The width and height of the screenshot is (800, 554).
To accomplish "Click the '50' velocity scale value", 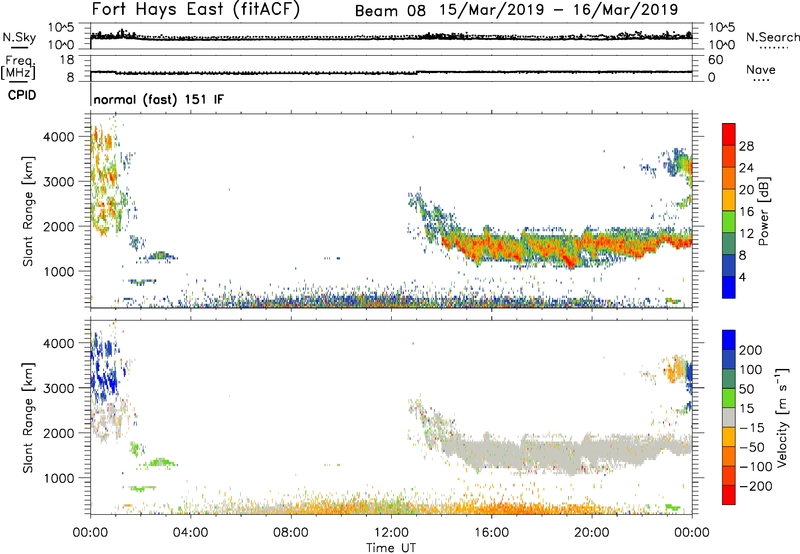I will click(746, 389).
